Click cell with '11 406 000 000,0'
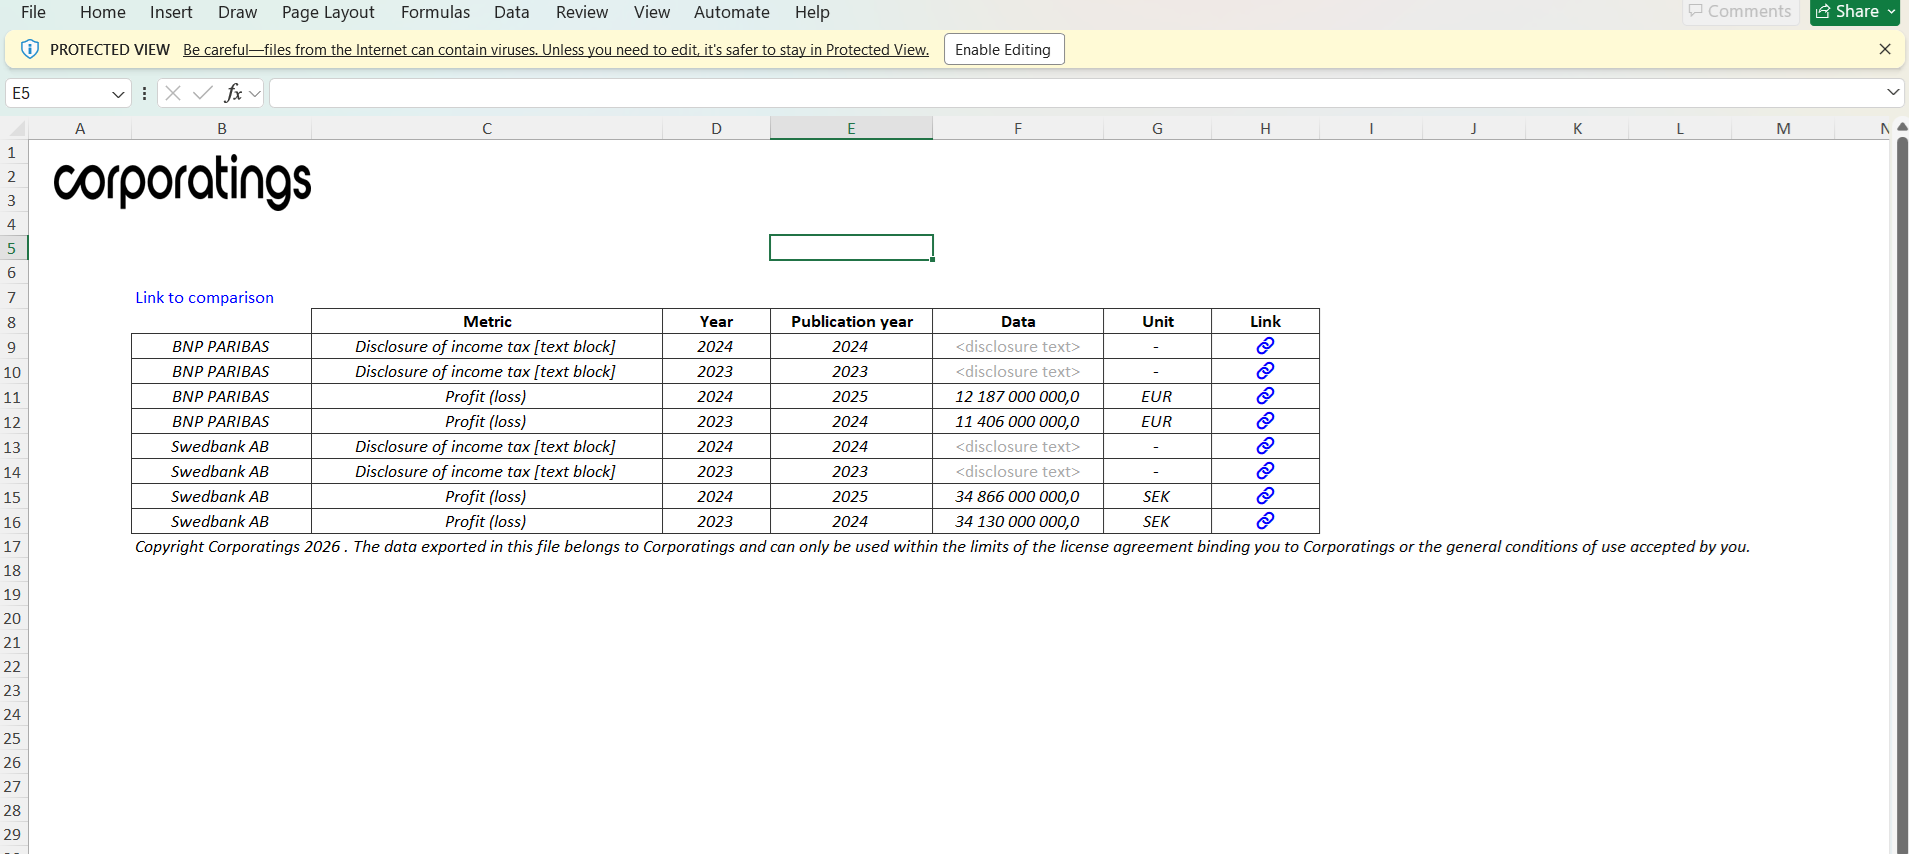Image resolution: width=1909 pixels, height=854 pixels. click(x=1018, y=421)
